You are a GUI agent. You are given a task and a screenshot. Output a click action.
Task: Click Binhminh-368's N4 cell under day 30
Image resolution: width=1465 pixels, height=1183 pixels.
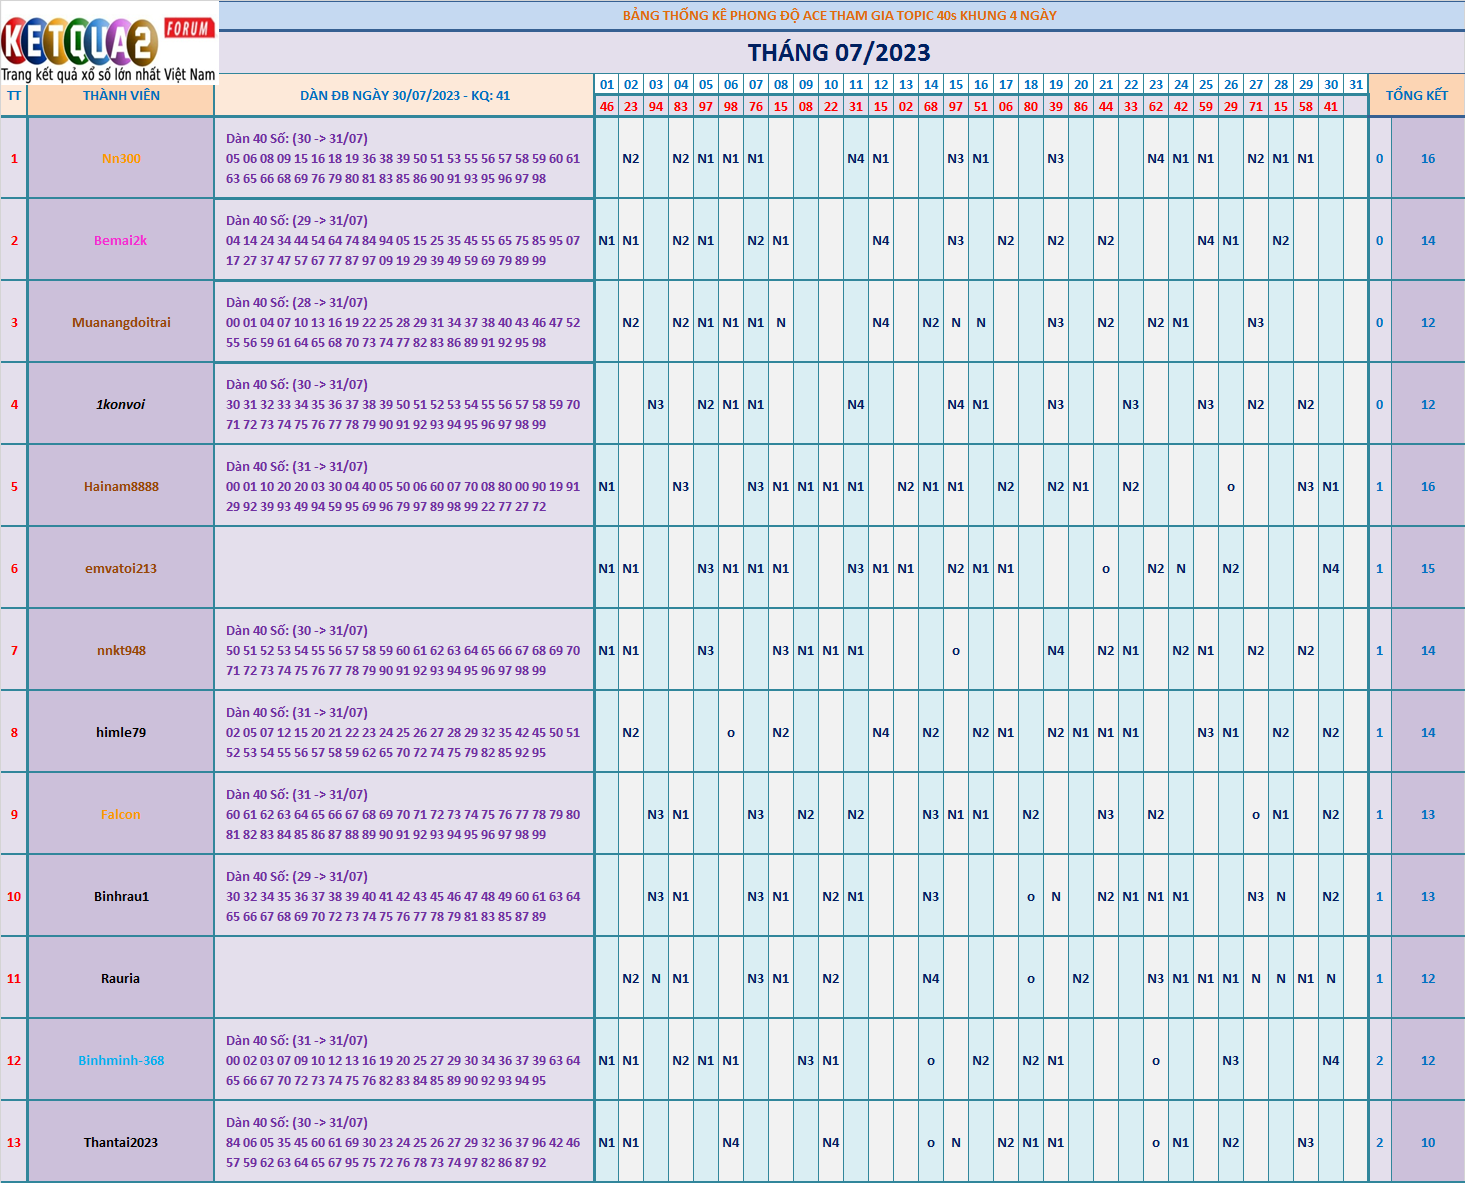pos(1331,1061)
